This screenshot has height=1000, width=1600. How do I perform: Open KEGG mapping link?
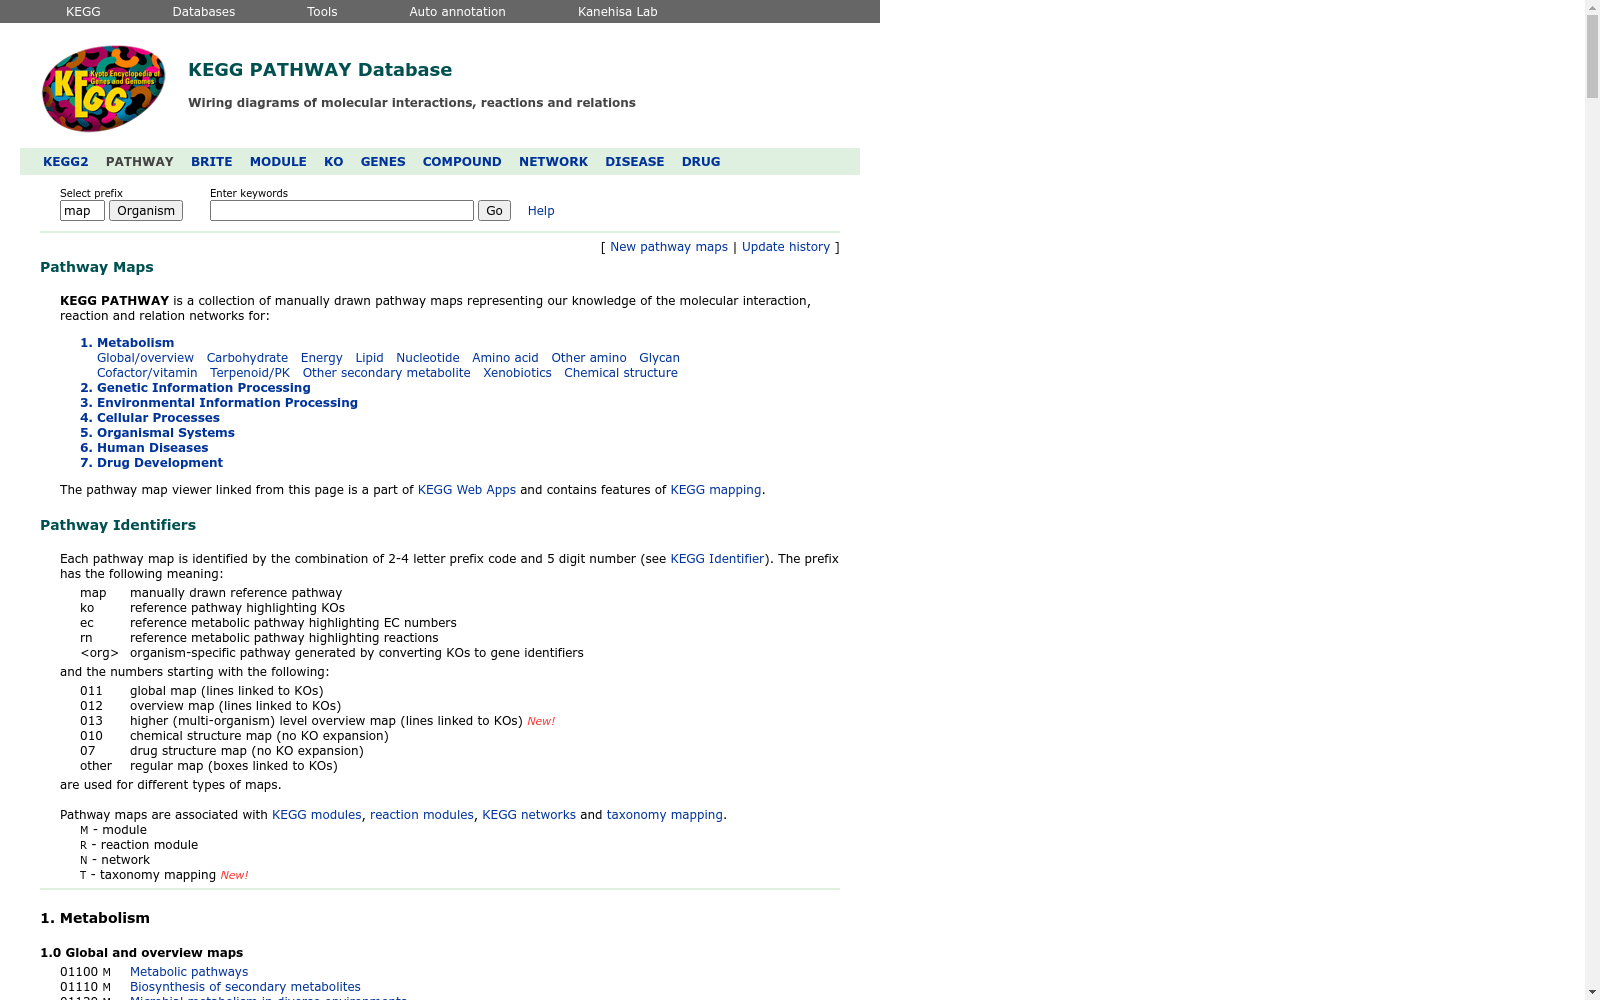[x=716, y=490]
